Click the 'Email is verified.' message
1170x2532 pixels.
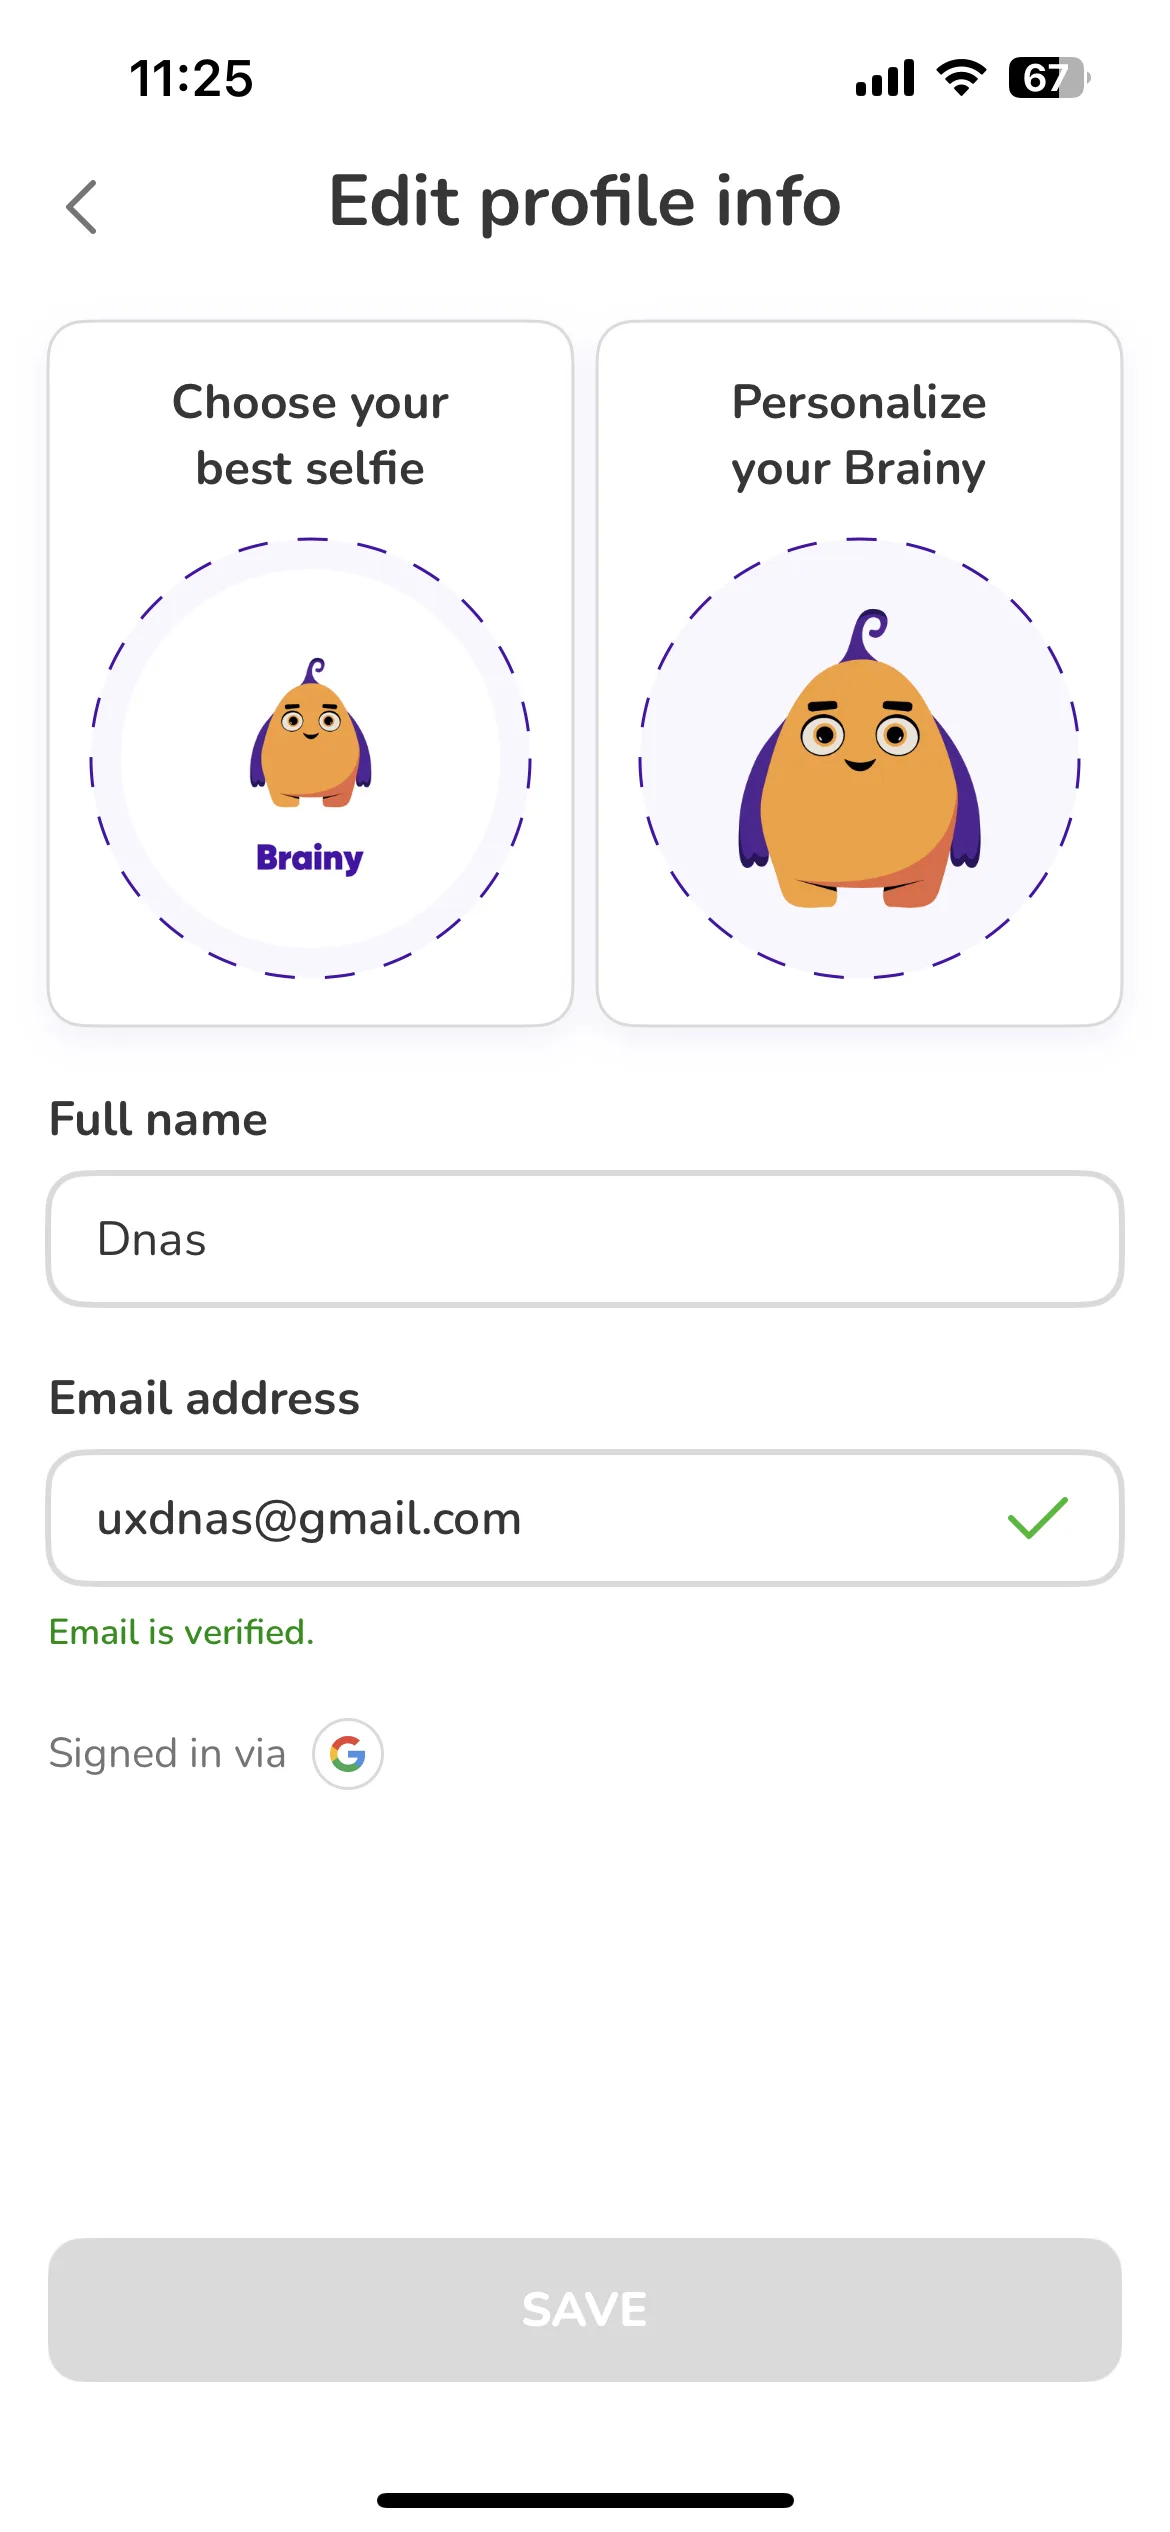(182, 1632)
